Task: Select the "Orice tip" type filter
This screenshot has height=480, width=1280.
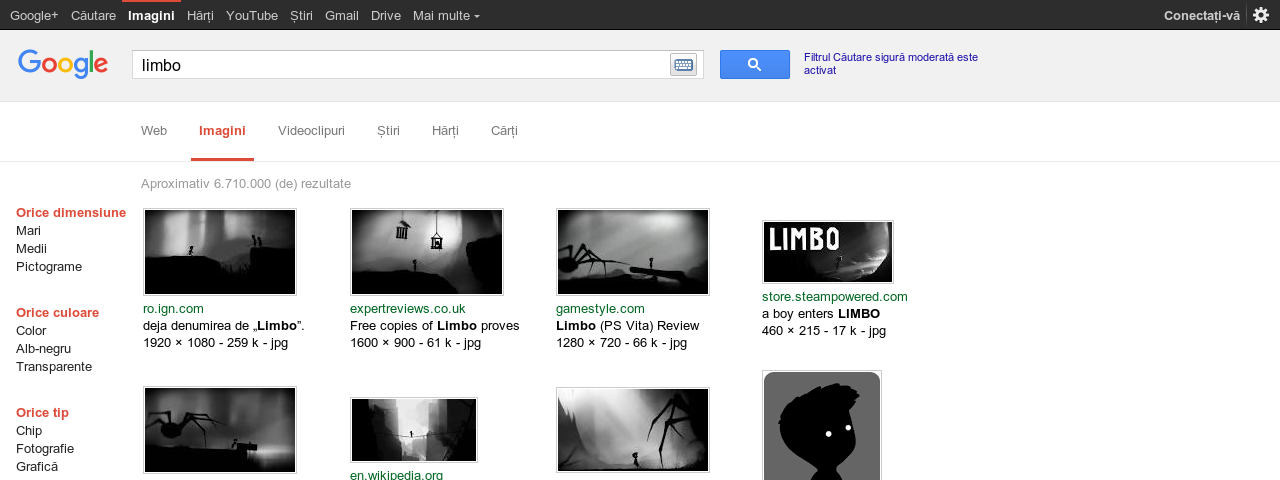Action: click(x=42, y=413)
